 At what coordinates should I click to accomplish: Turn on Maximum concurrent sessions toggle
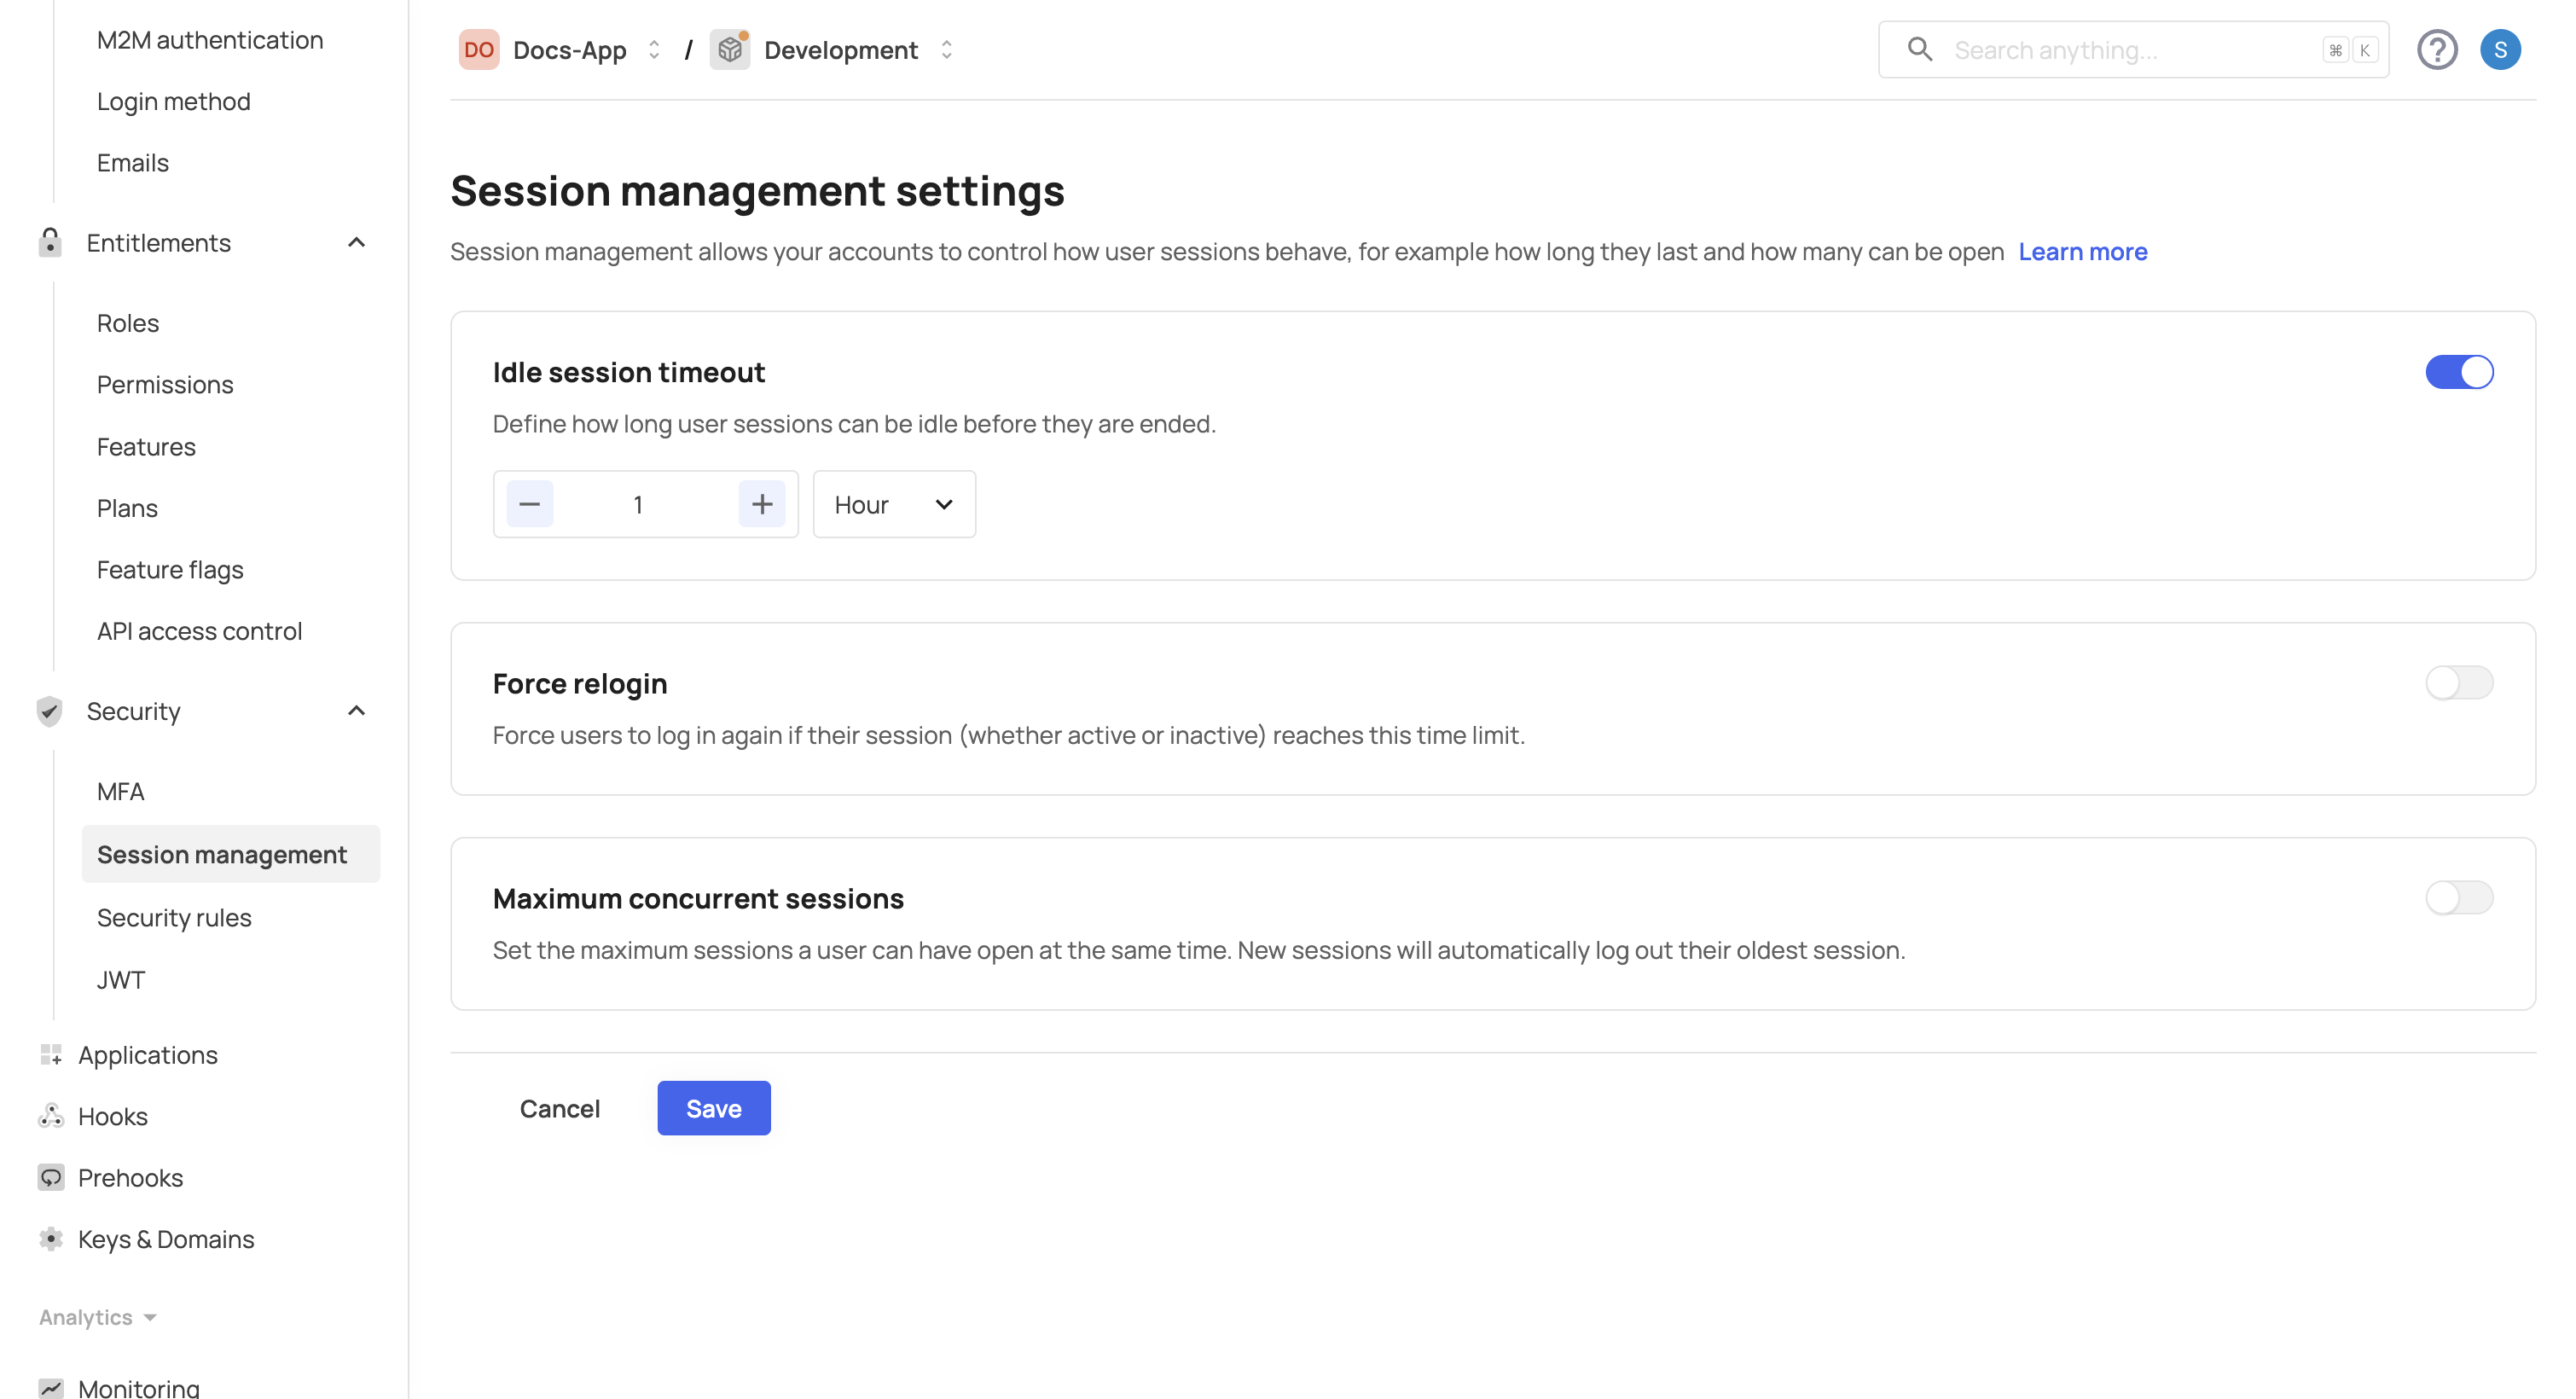2458,898
